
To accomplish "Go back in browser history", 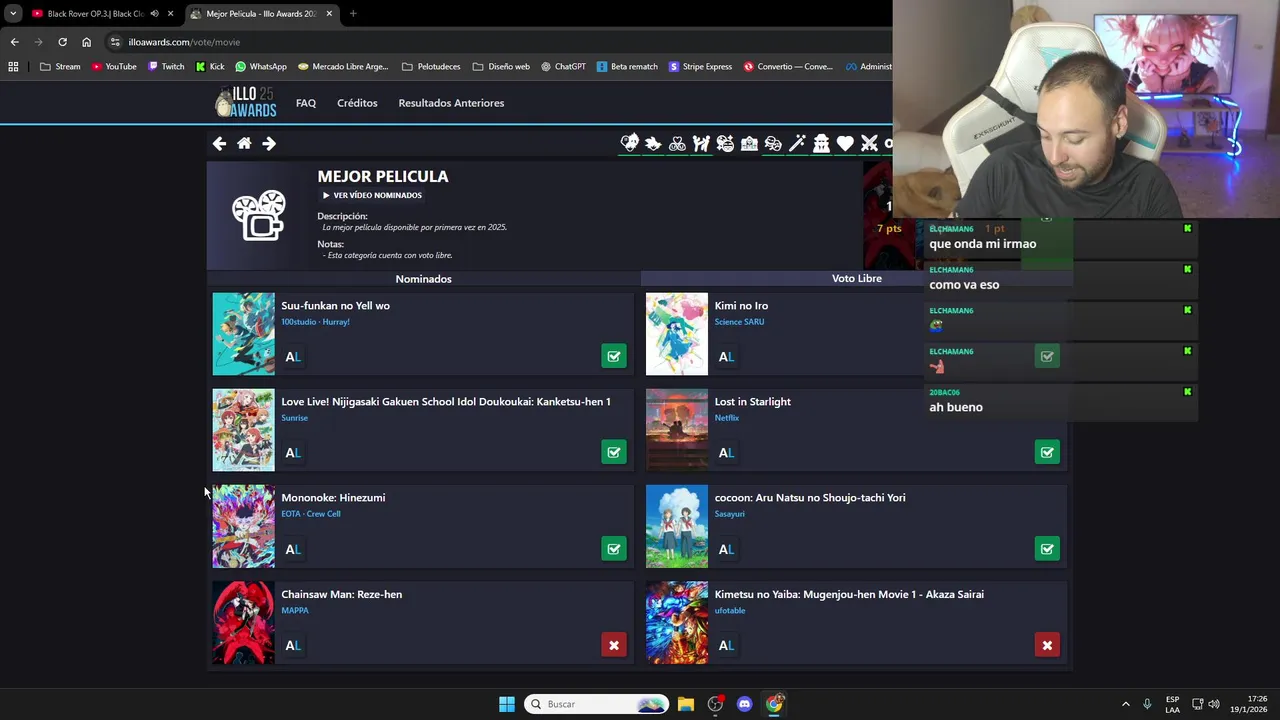I will point(14,42).
